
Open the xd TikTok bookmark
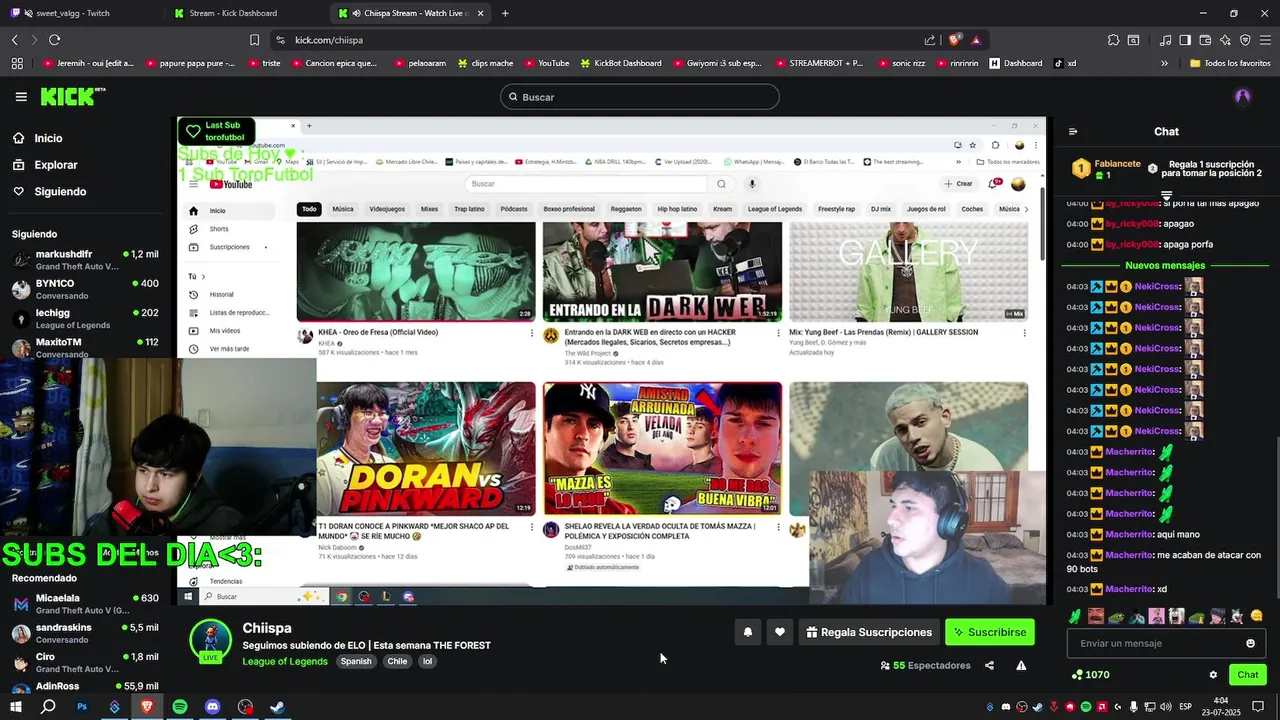tap(1065, 63)
